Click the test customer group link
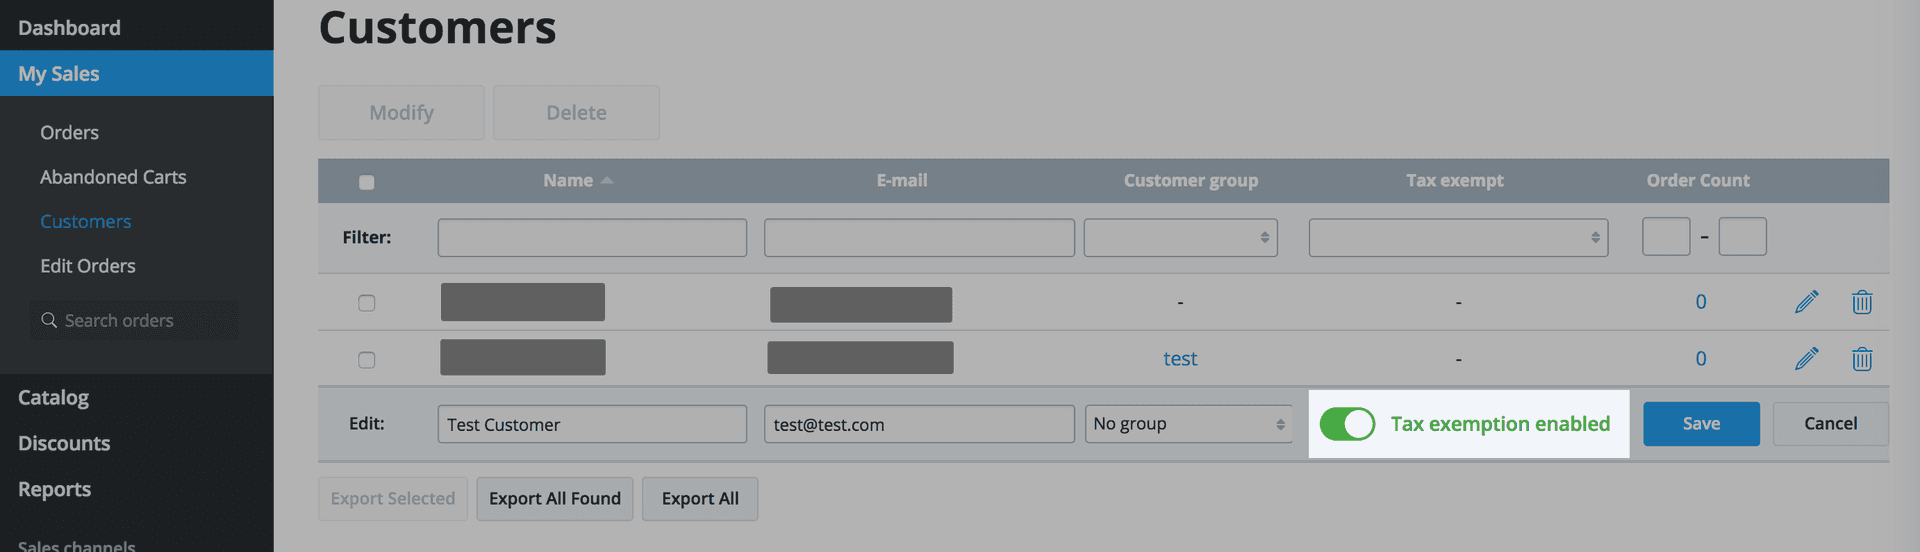1920x552 pixels. pyautogui.click(x=1180, y=359)
